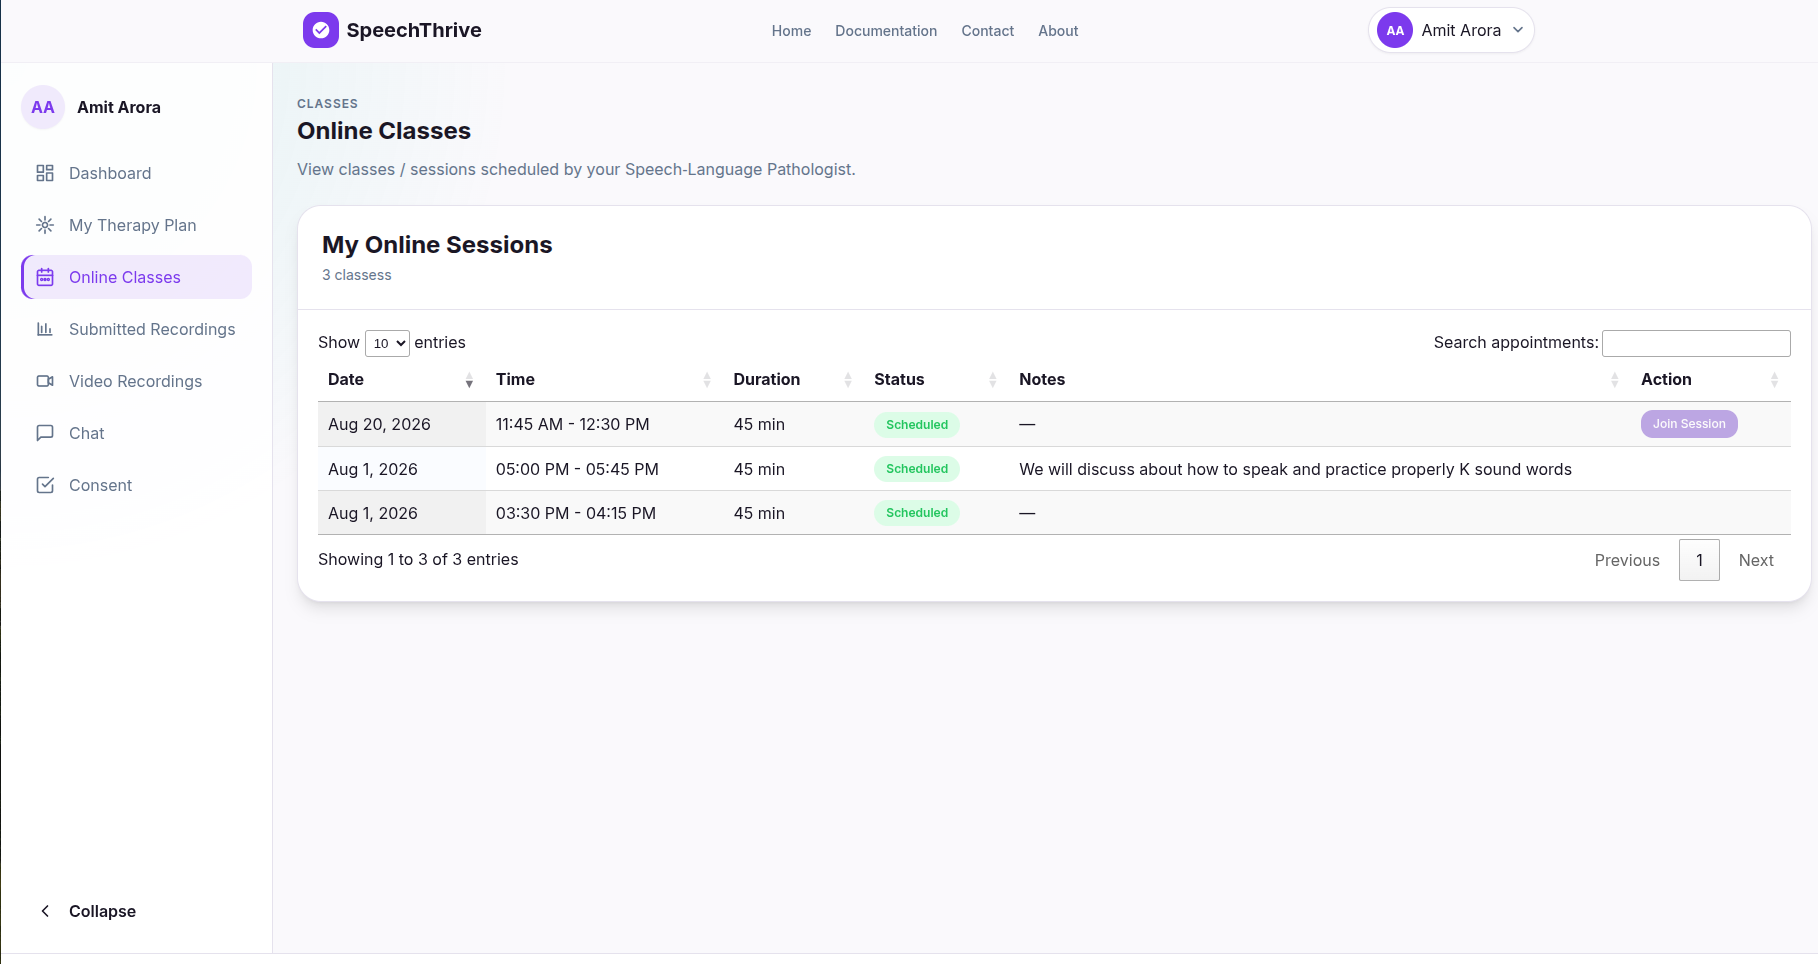This screenshot has width=1818, height=964.
Task: Click the 3 classess subtitle text
Action: point(357,275)
